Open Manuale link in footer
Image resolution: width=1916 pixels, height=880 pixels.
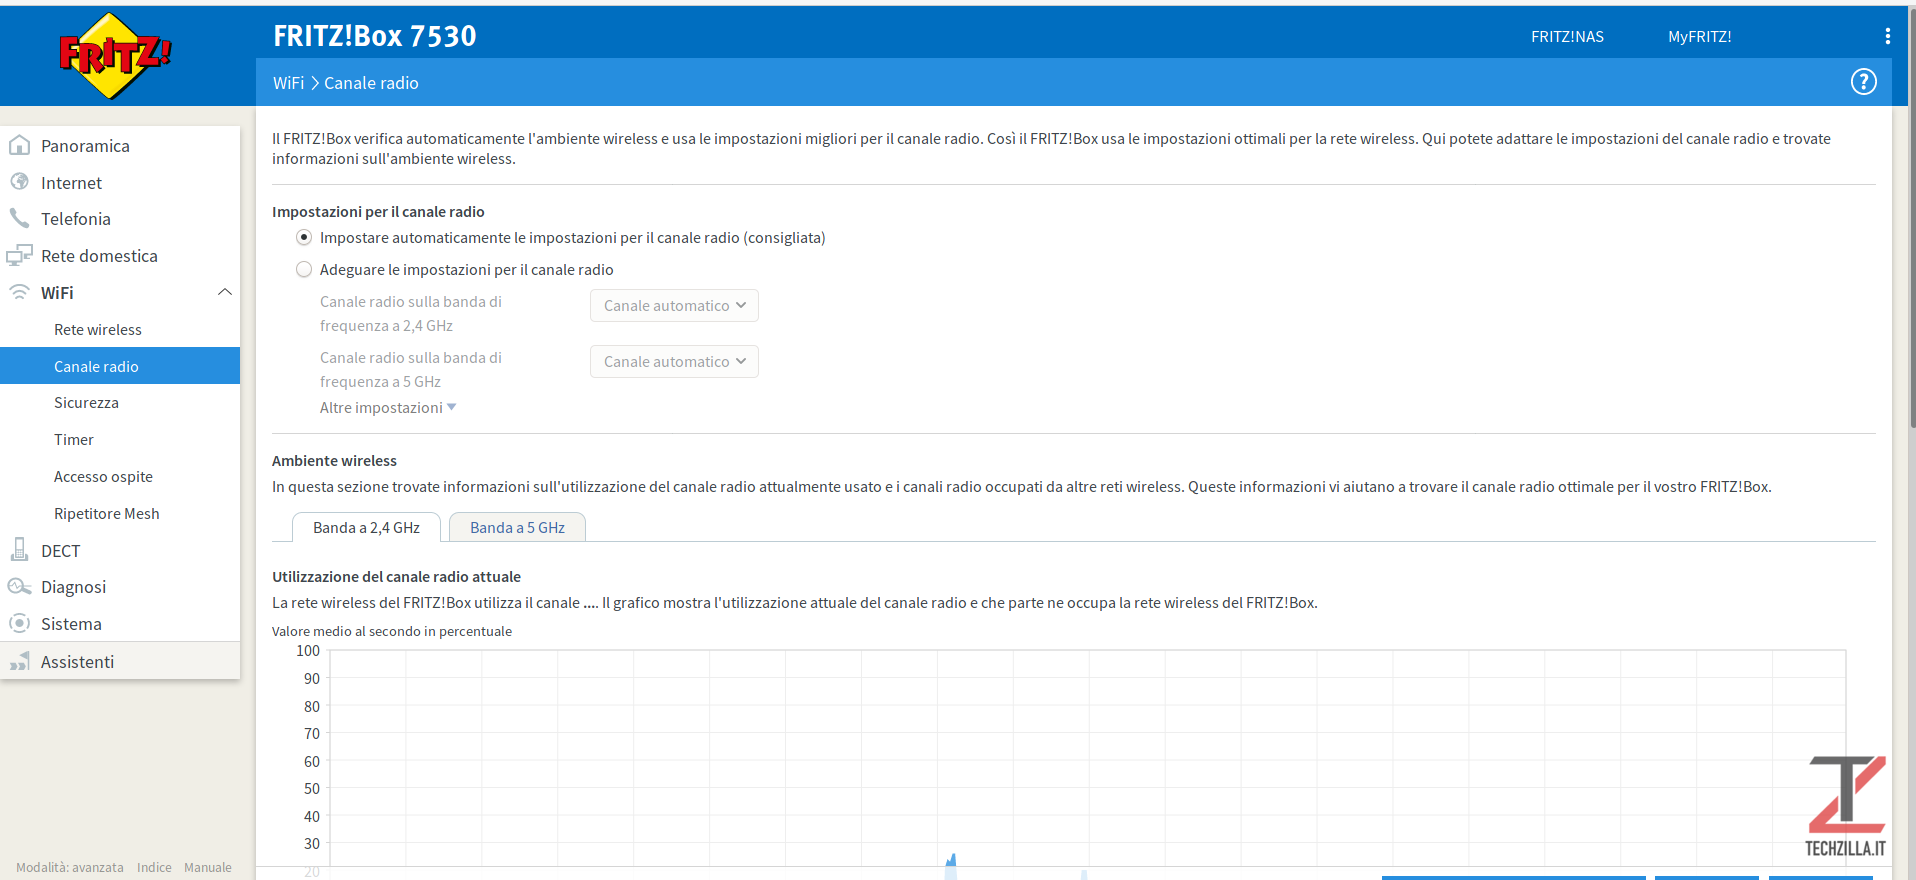(208, 868)
